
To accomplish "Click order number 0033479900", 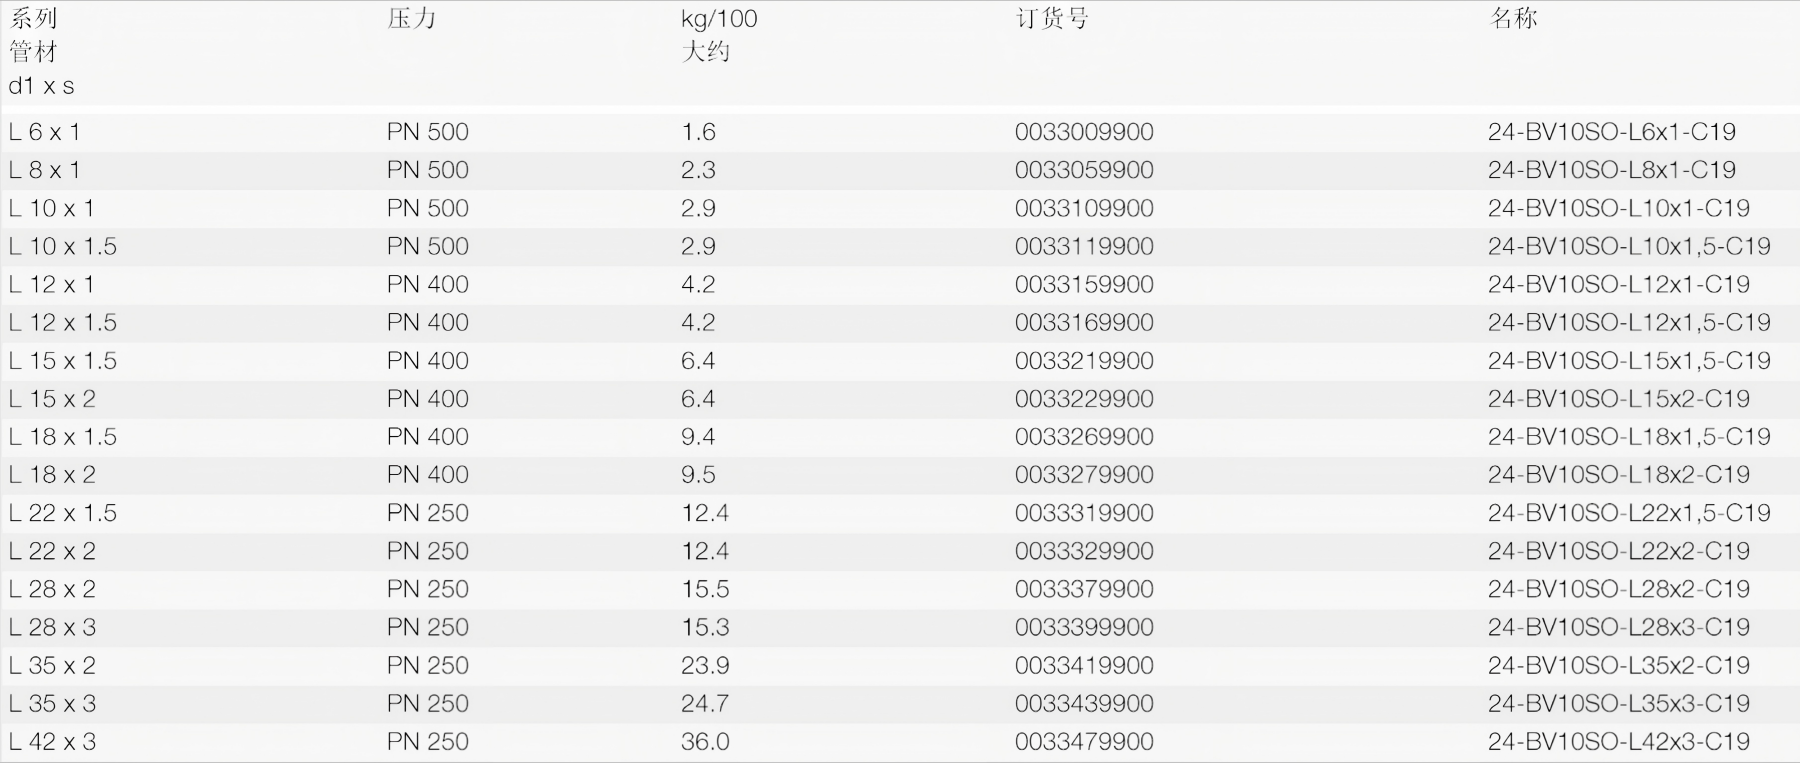I will [1084, 741].
